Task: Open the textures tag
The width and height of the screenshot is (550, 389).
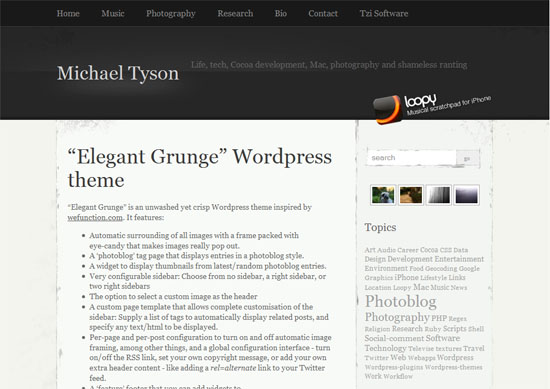Action: [449, 349]
